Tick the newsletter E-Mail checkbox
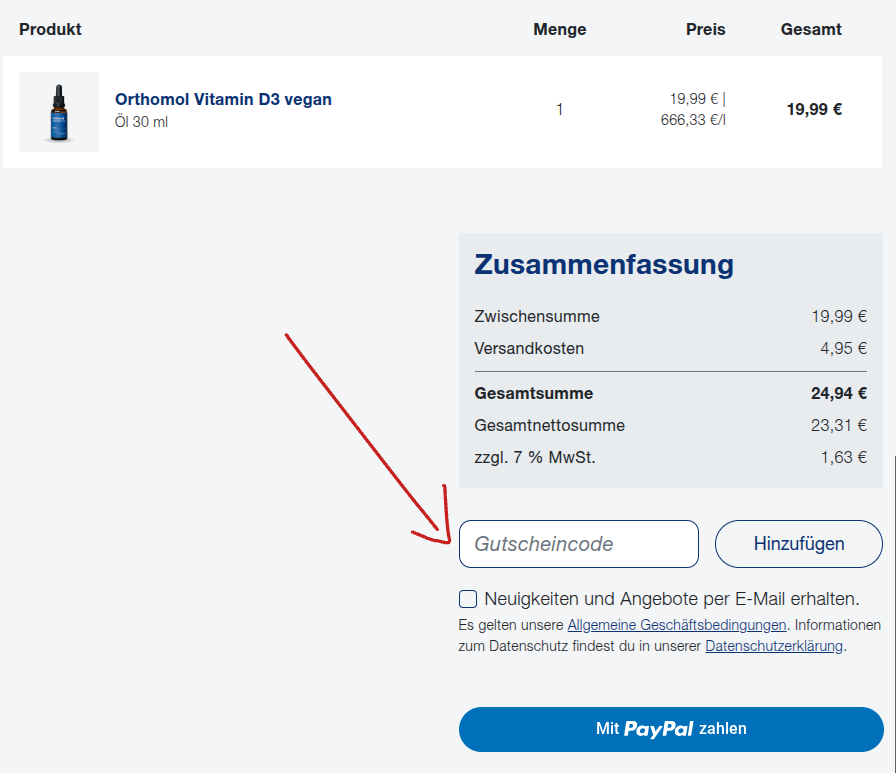 click(468, 599)
